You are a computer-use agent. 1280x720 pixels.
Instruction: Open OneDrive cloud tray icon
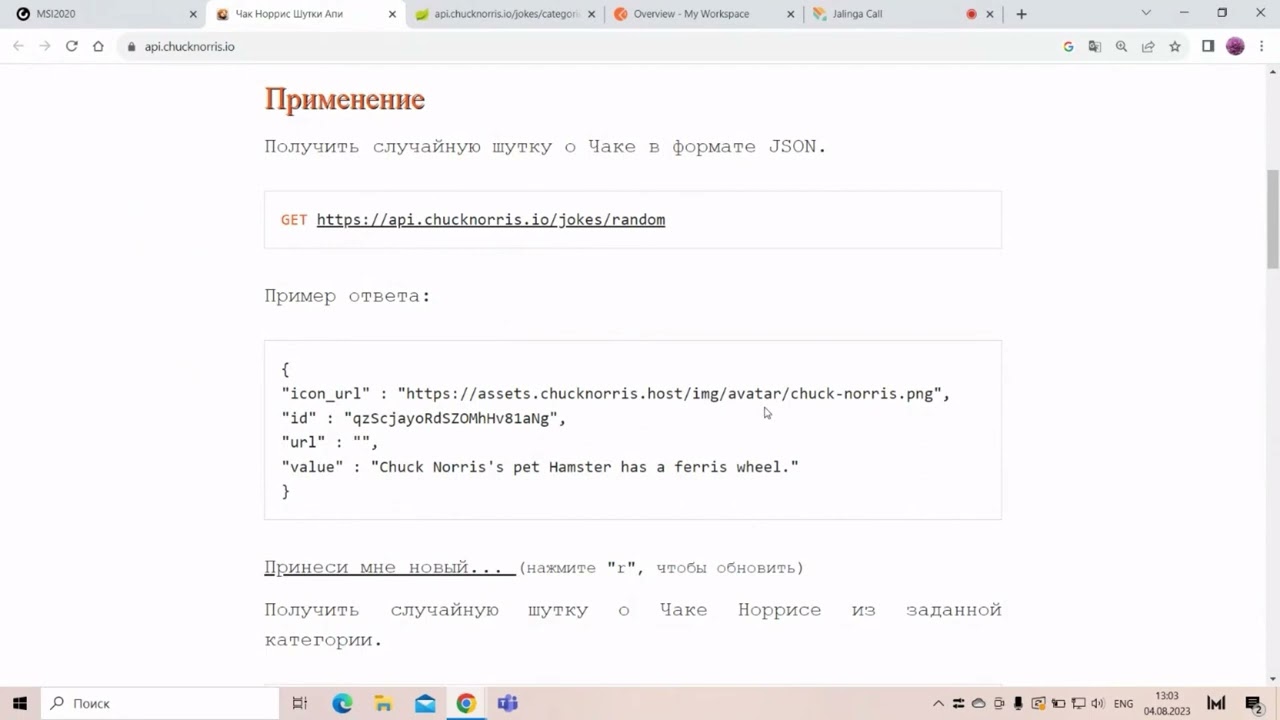pos(978,703)
